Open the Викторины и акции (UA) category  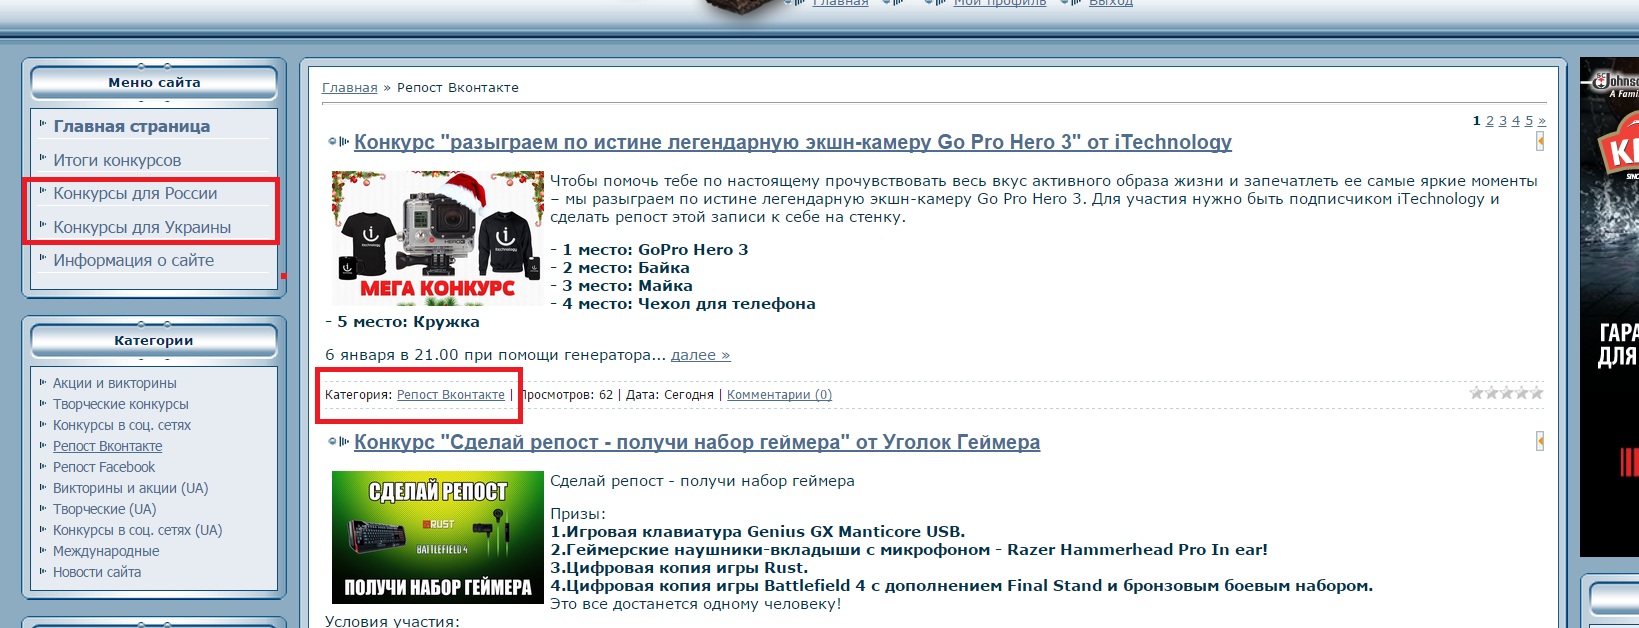131,488
